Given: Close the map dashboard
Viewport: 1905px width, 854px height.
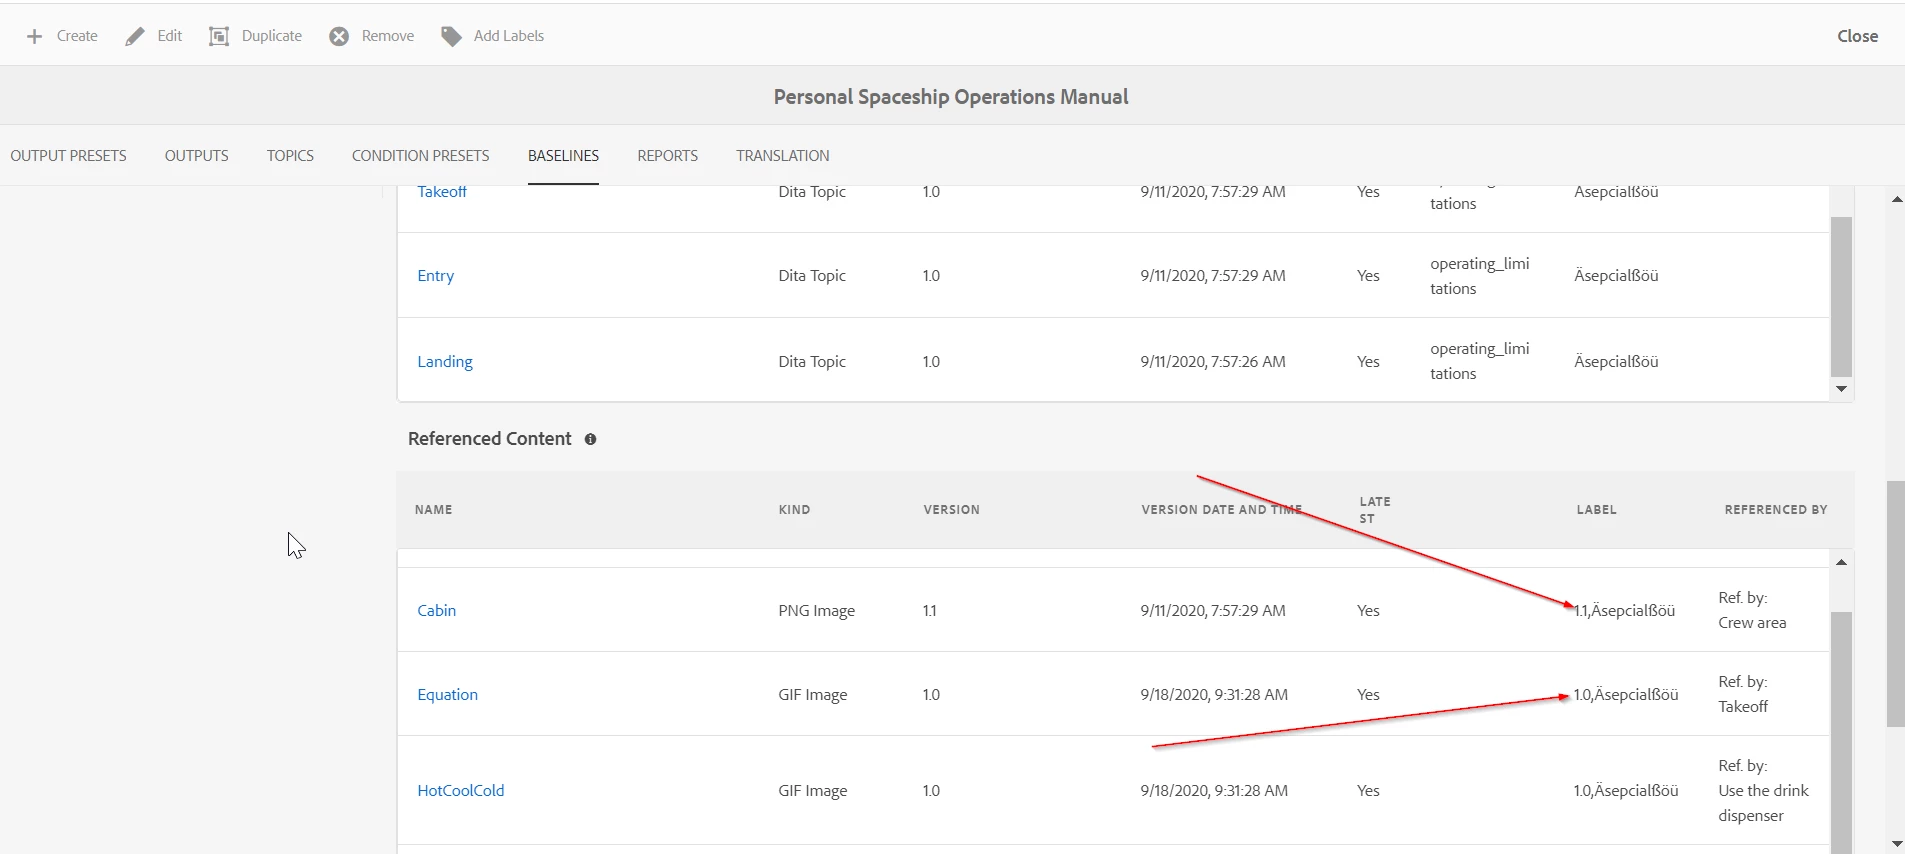Looking at the screenshot, I should [1857, 36].
